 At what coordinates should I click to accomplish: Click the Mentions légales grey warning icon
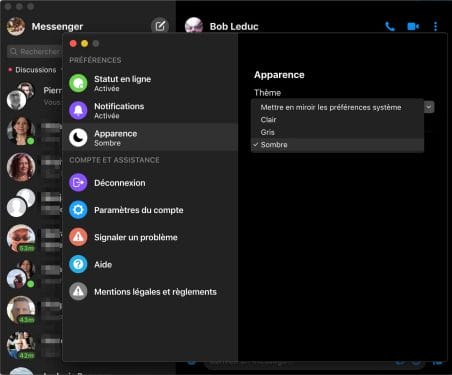coord(78,292)
